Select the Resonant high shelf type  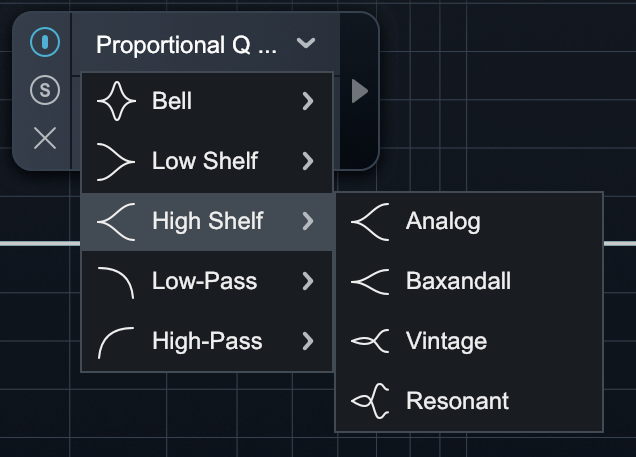(x=457, y=401)
